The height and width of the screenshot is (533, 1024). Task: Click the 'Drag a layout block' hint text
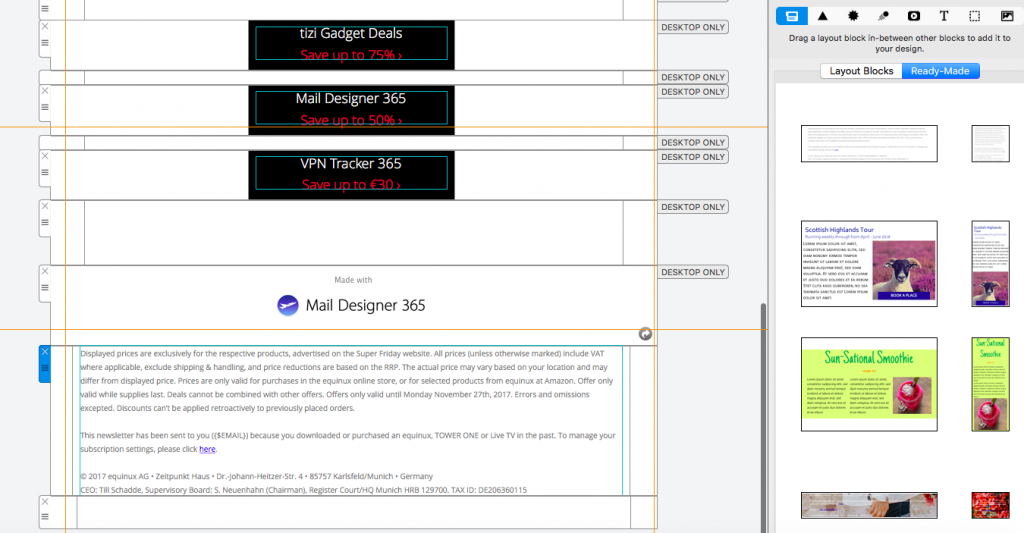tap(899, 43)
